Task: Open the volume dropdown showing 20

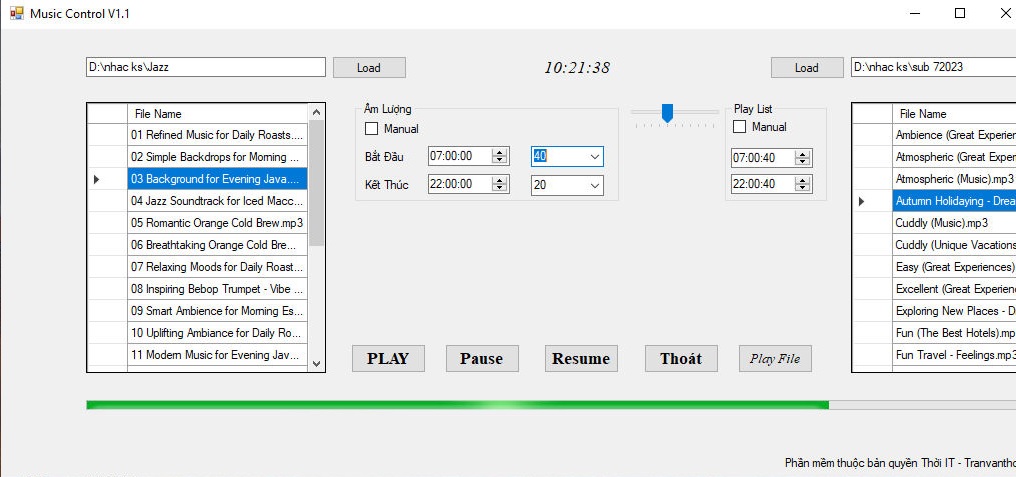Action: [595, 185]
